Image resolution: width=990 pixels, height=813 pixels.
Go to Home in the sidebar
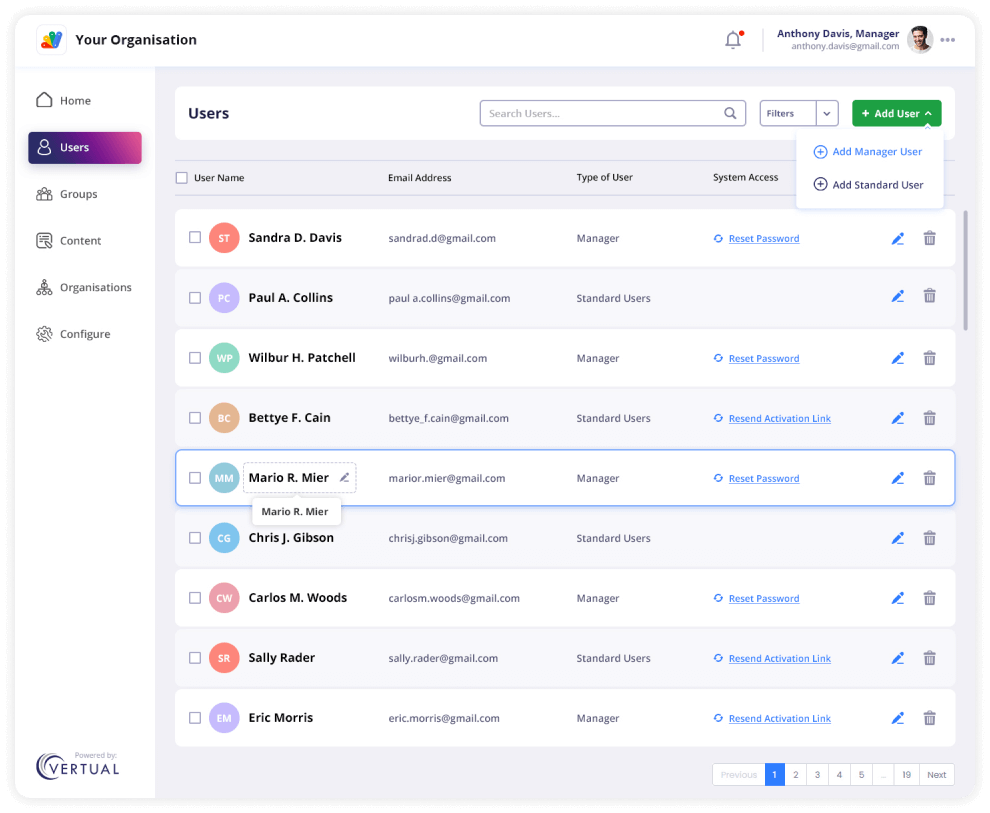coord(64,100)
